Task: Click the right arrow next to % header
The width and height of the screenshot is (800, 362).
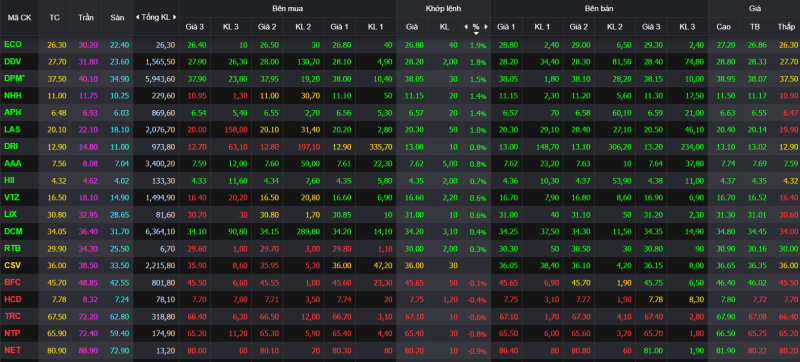Action: pyautogui.click(x=486, y=27)
